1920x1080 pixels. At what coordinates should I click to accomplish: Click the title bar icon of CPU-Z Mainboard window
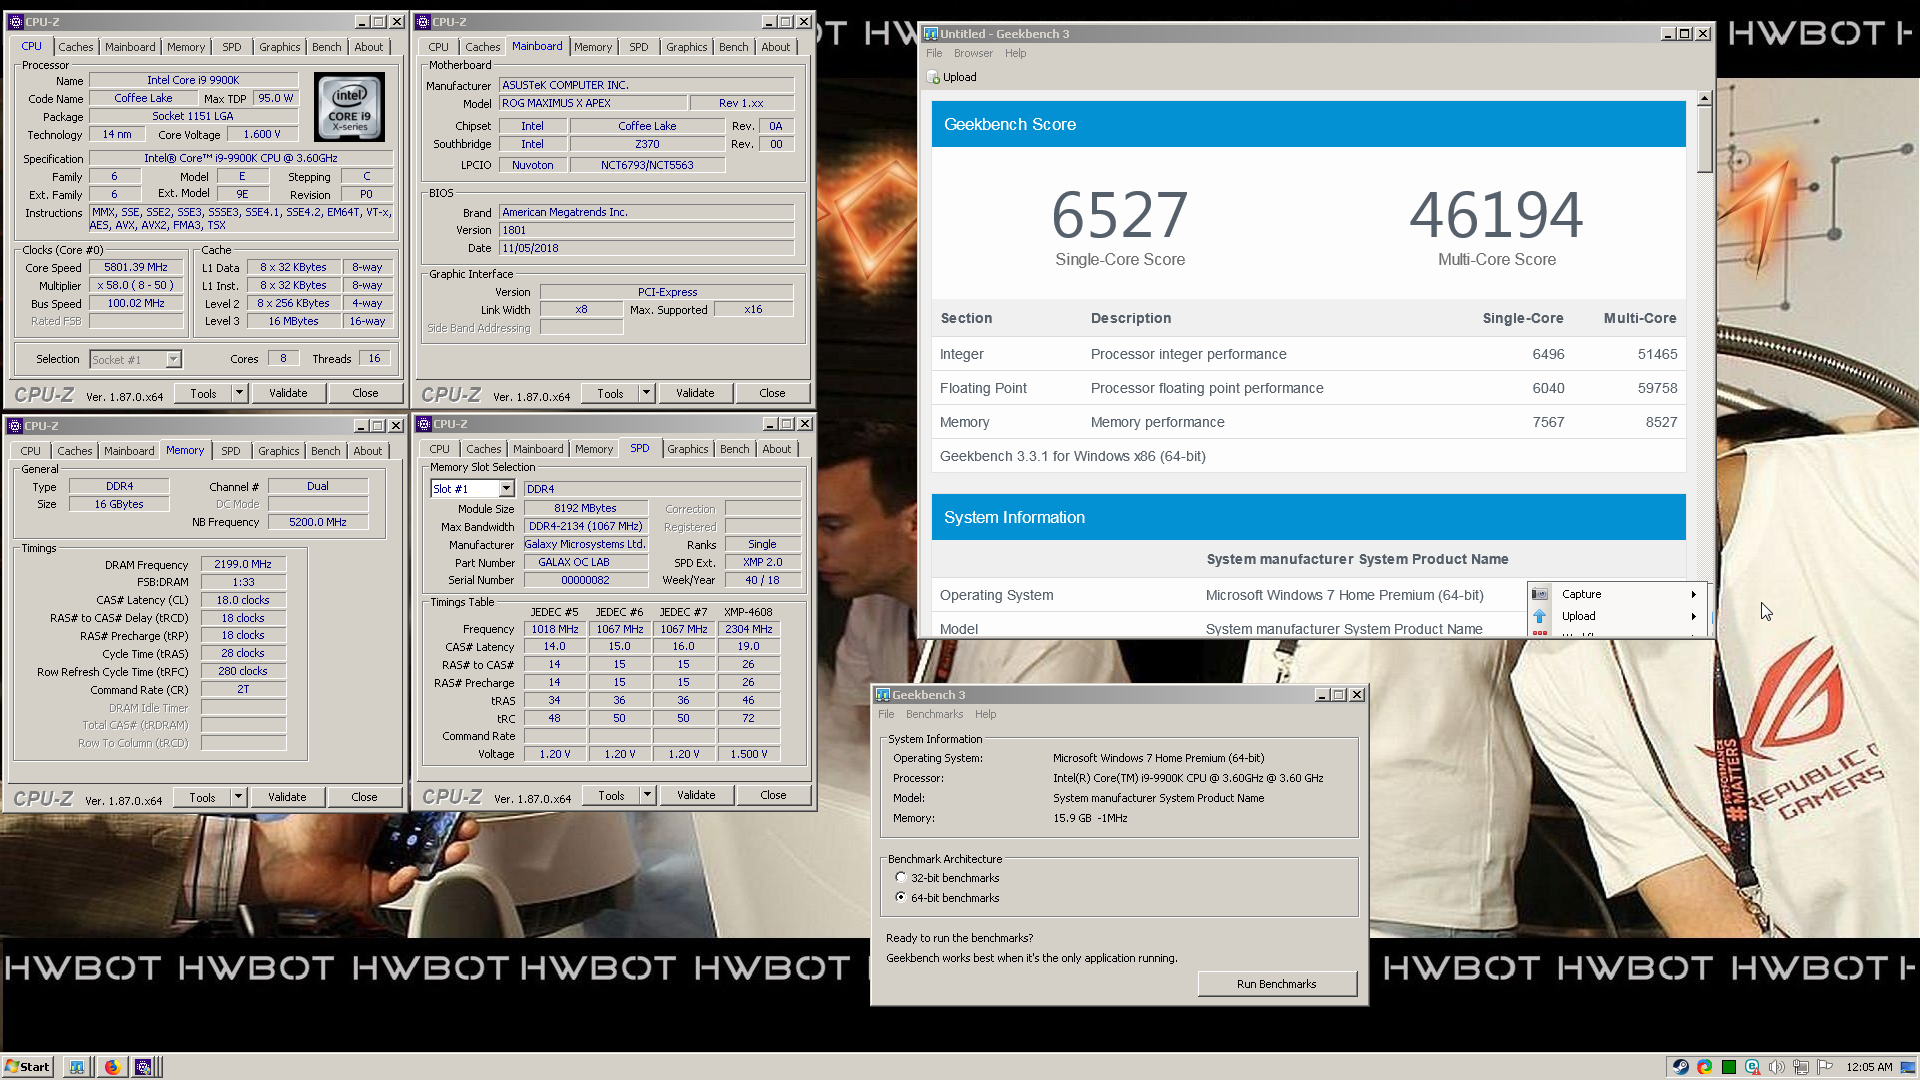[x=424, y=22]
